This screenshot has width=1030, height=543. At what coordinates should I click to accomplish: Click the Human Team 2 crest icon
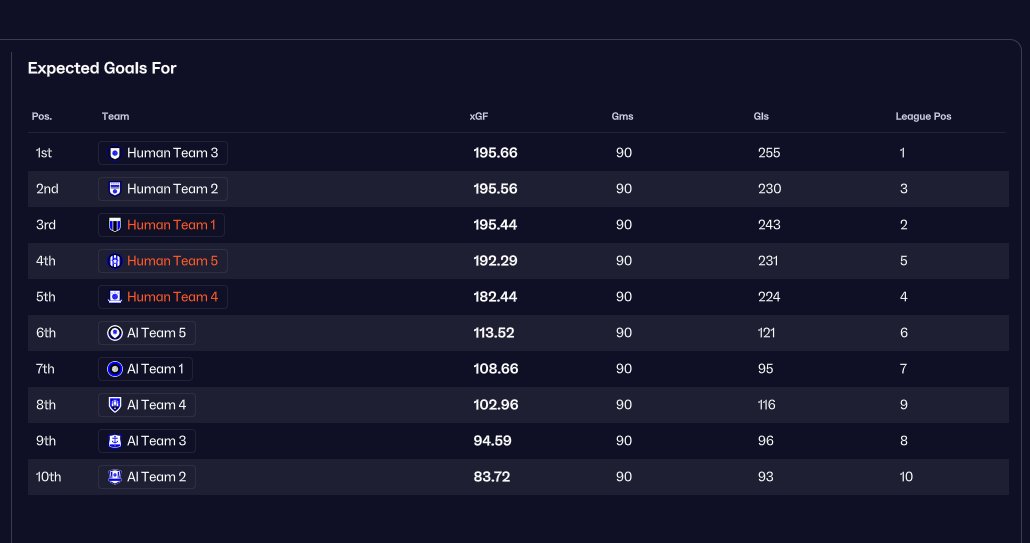pyautogui.click(x=115, y=189)
